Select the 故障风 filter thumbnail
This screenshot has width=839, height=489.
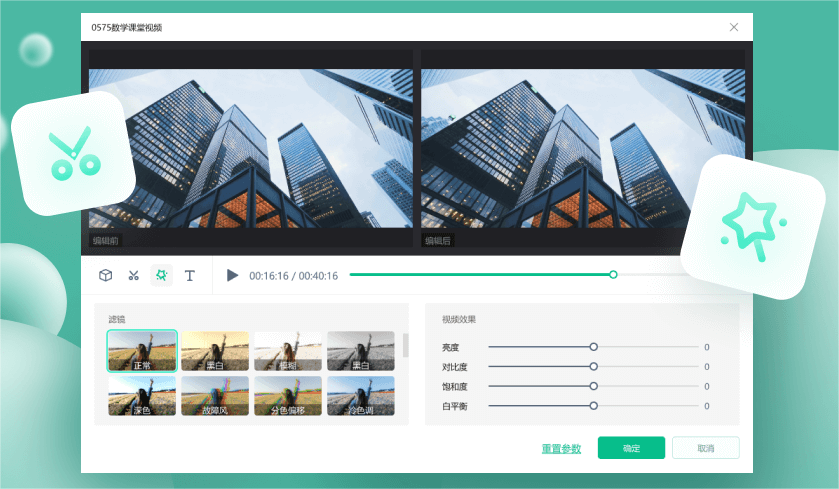click(215, 396)
